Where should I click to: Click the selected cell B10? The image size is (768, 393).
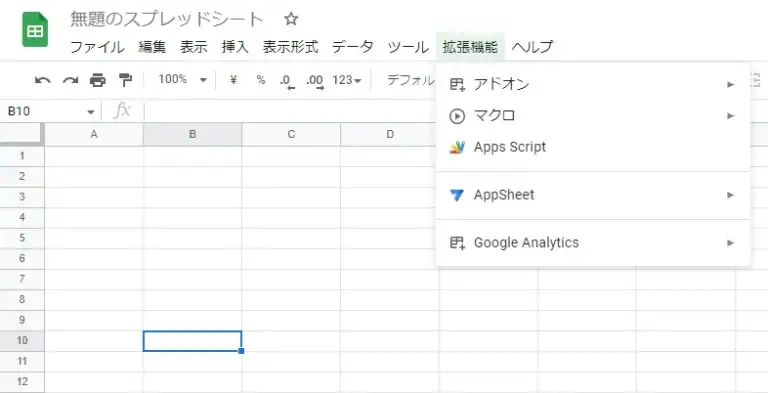(x=192, y=341)
